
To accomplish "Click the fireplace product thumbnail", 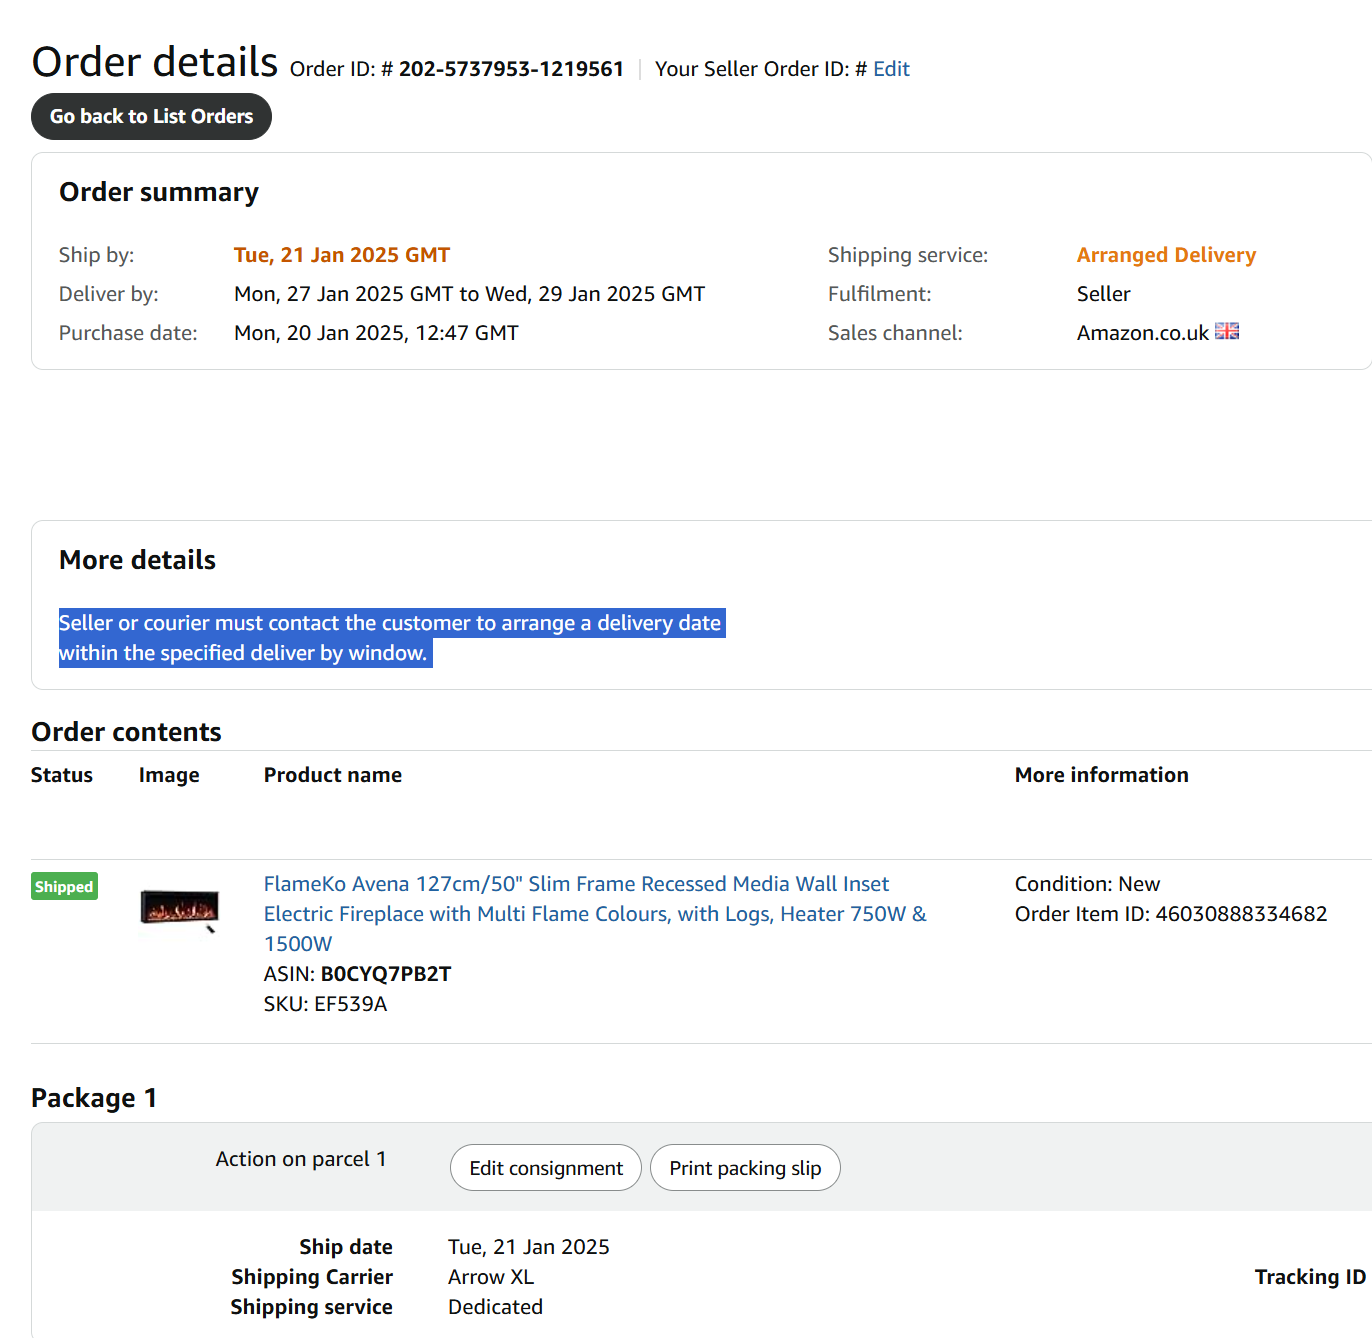I will point(179,909).
